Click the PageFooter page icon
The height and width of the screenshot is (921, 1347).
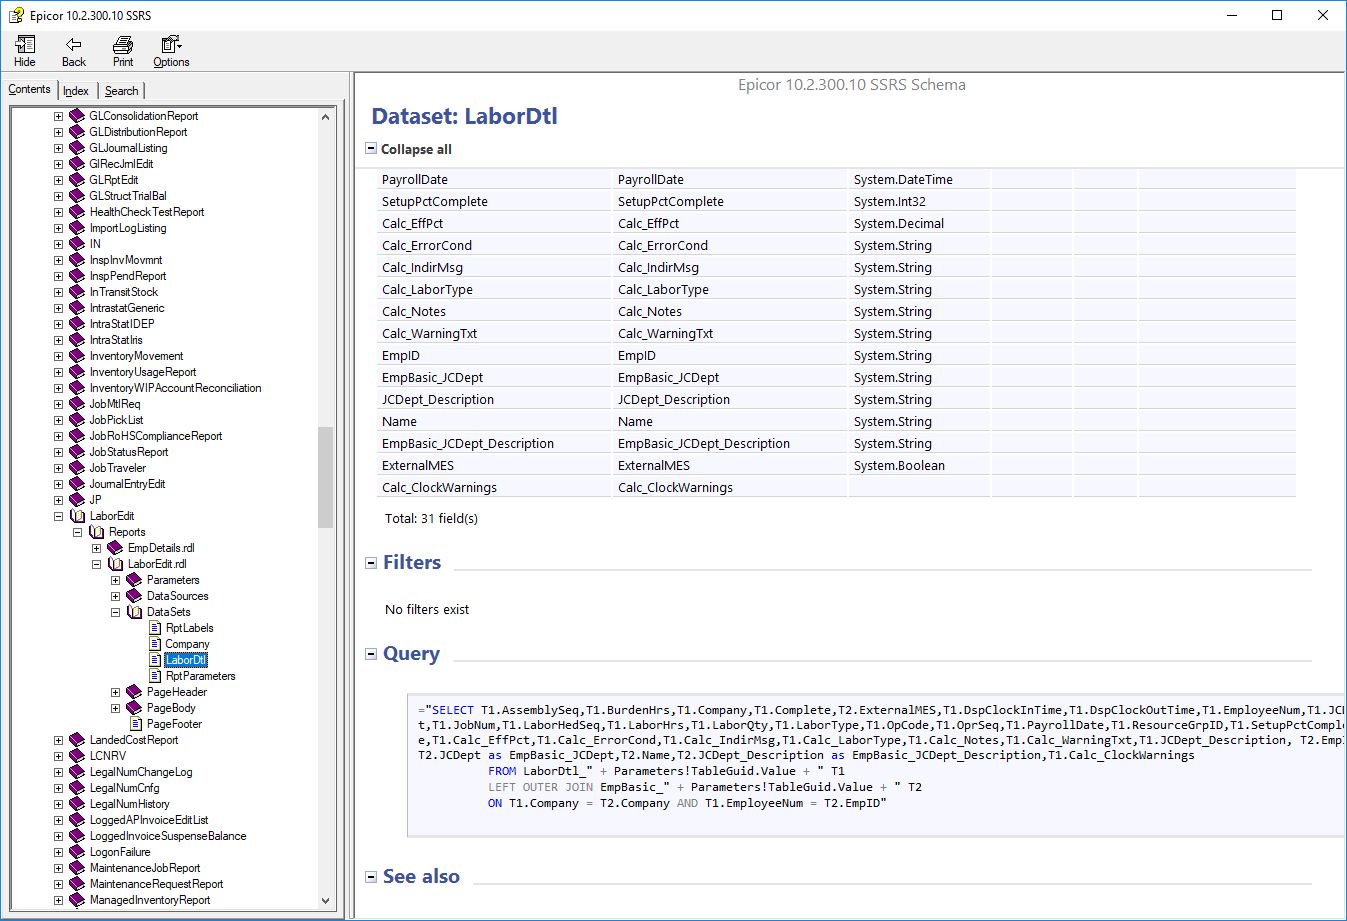136,724
